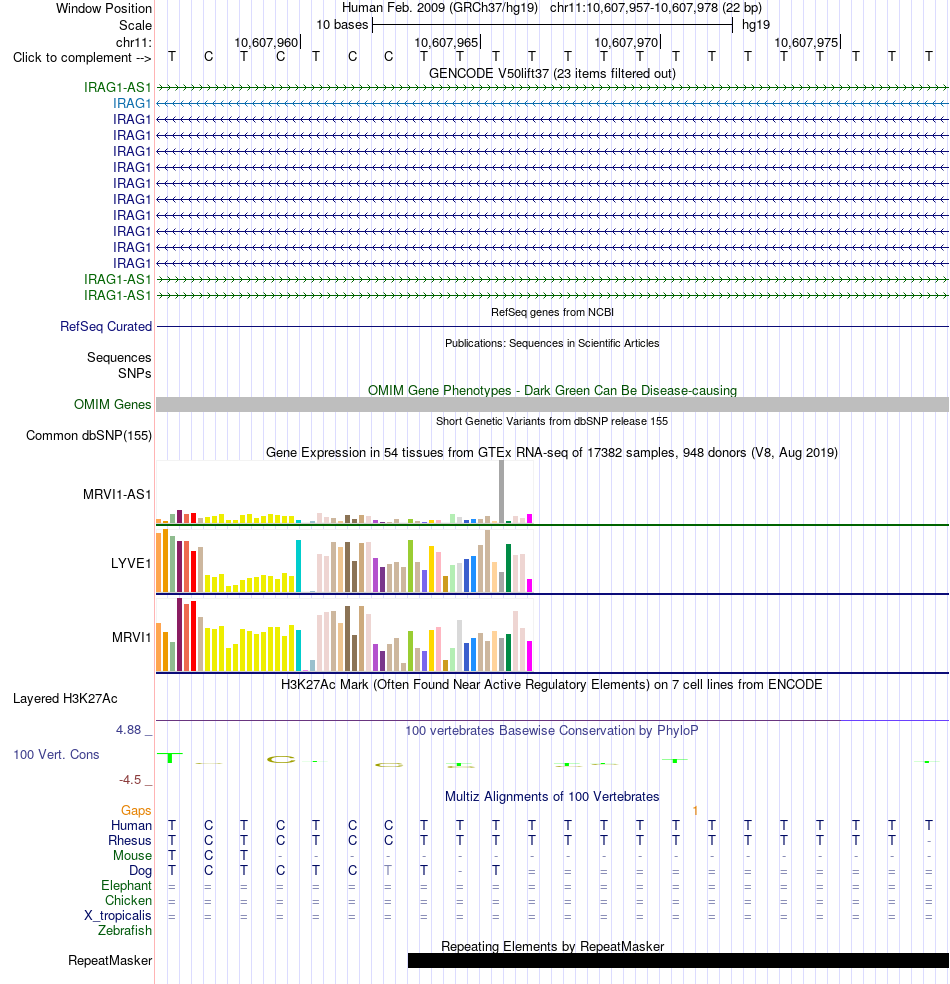Image resolution: width=950 pixels, height=984 pixels.
Task: Click the 'X_tropicalis' alignment row label
Action: (118, 916)
